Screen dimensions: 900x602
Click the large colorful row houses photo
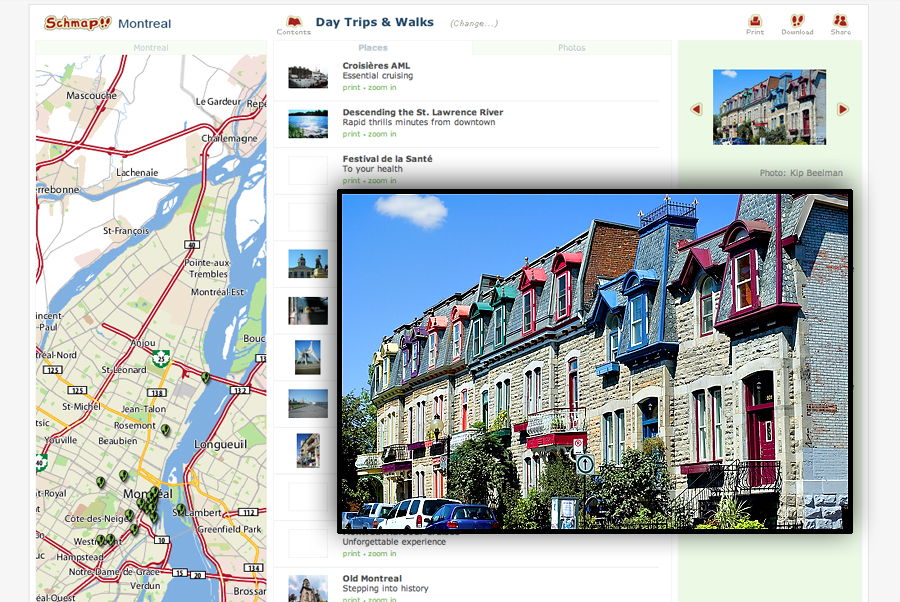pyautogui.click(x=595, y=361)
